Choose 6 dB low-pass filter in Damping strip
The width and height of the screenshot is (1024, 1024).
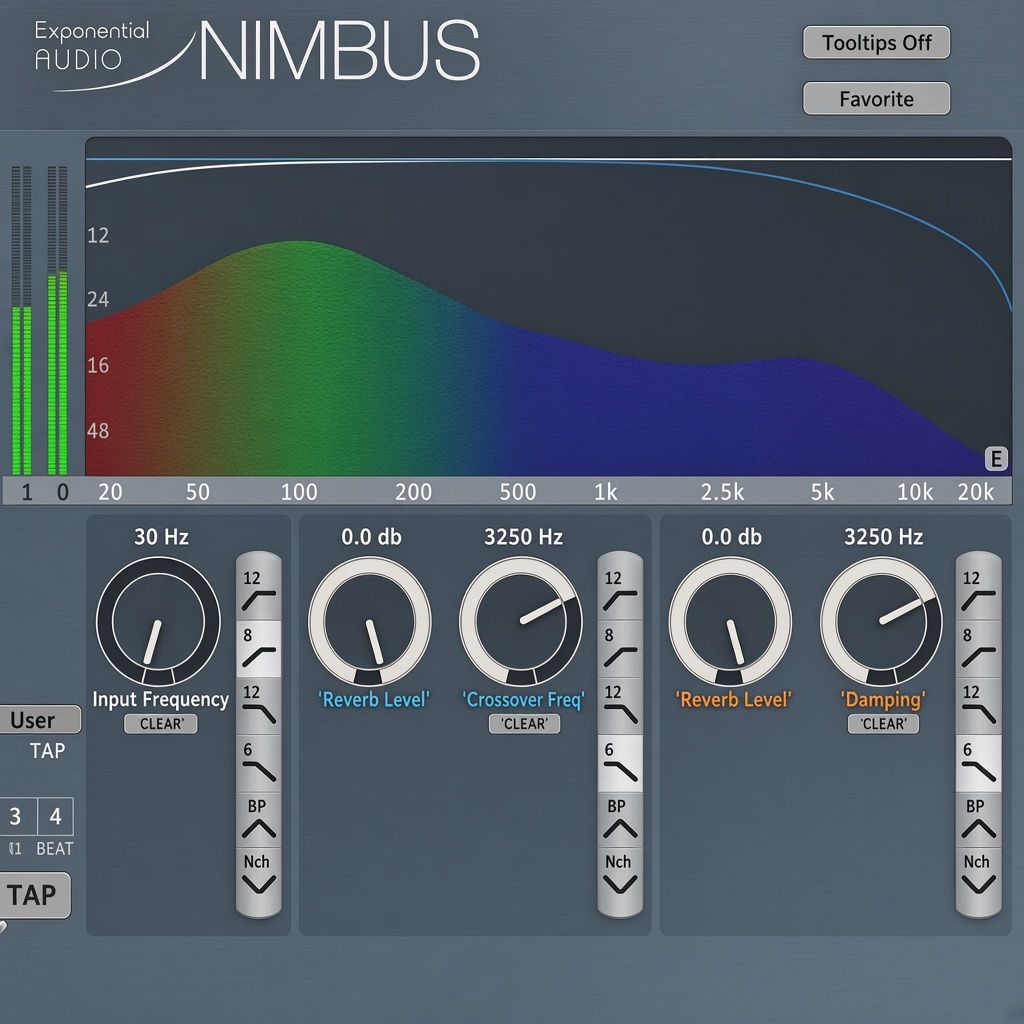pos(978,763)
